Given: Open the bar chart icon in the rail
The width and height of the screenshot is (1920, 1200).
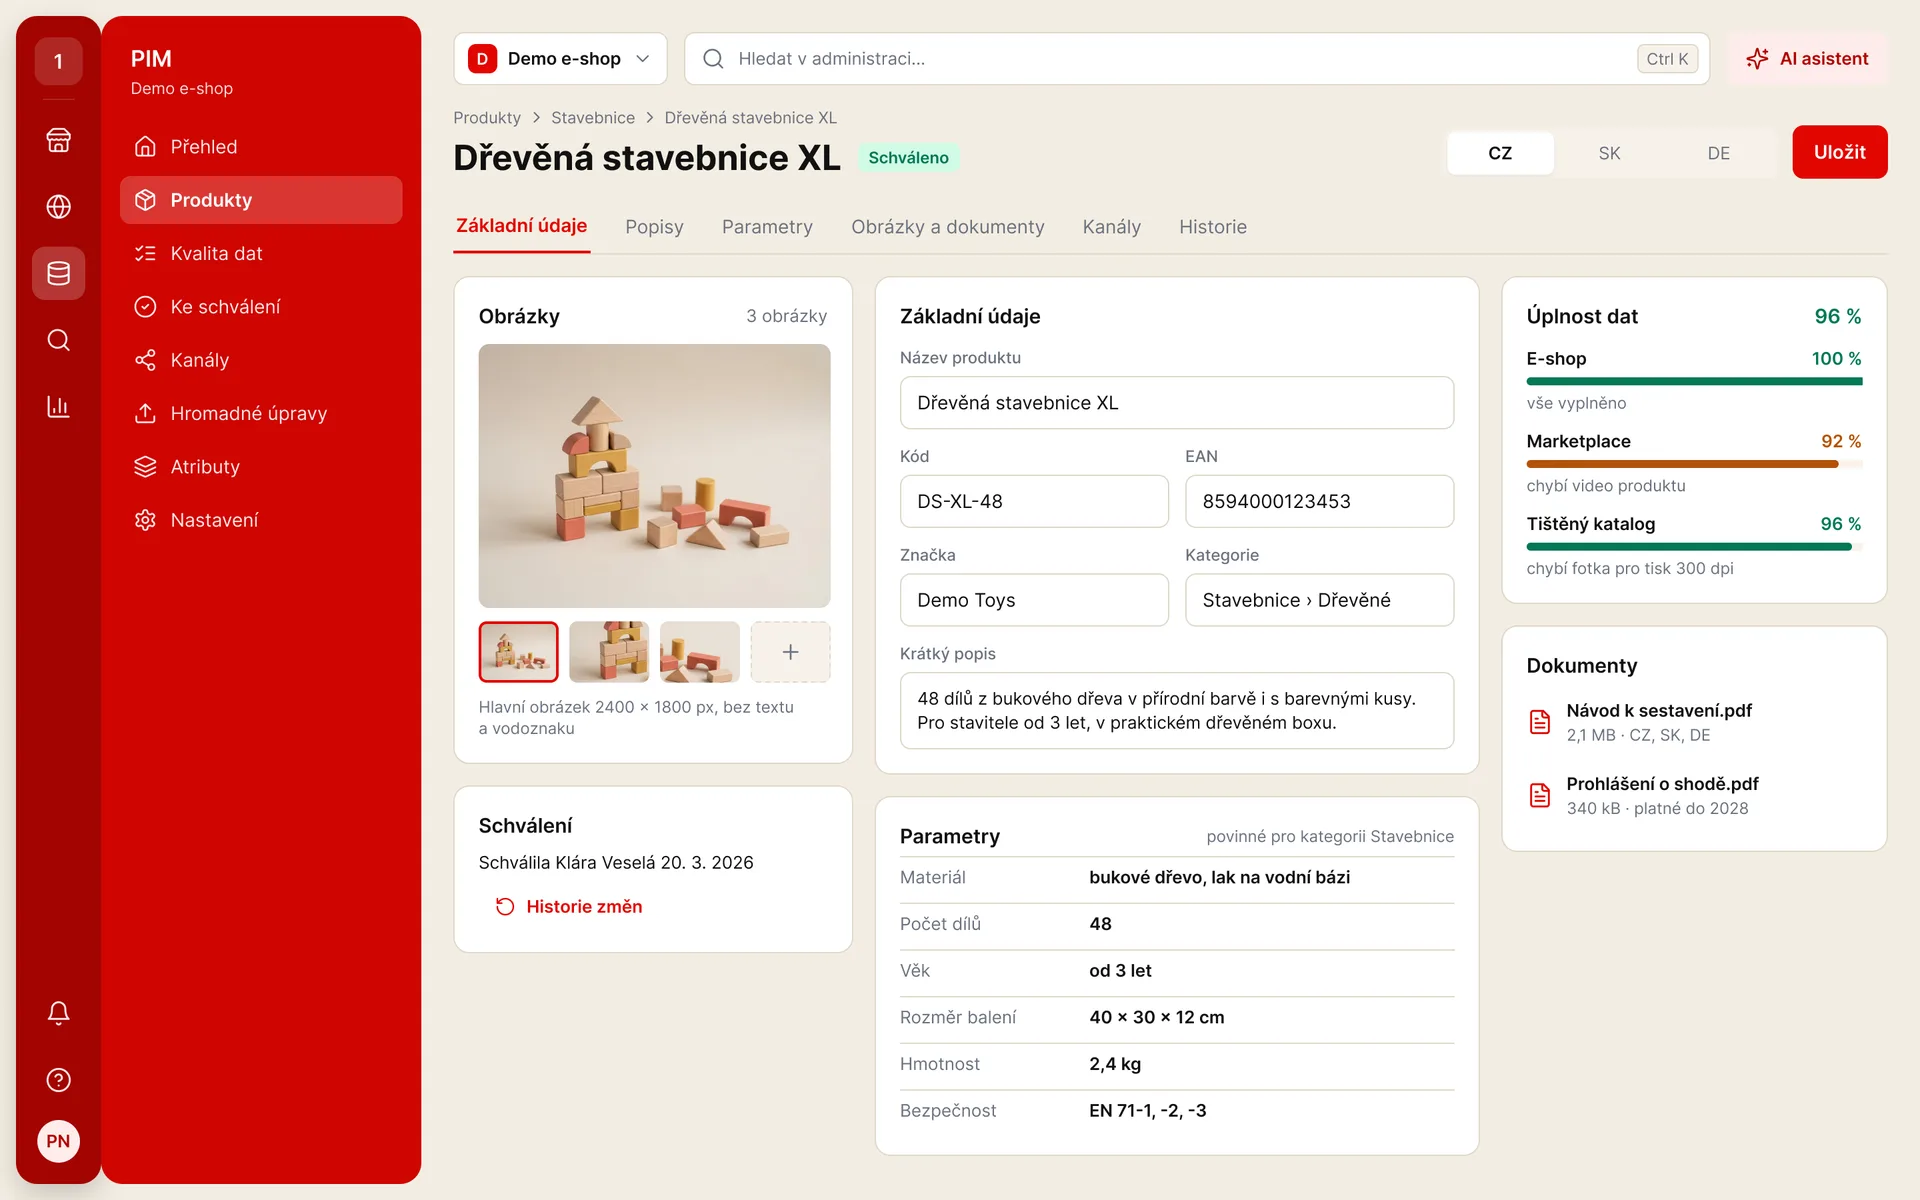Looking at the screenshot, I should point(58,407).
